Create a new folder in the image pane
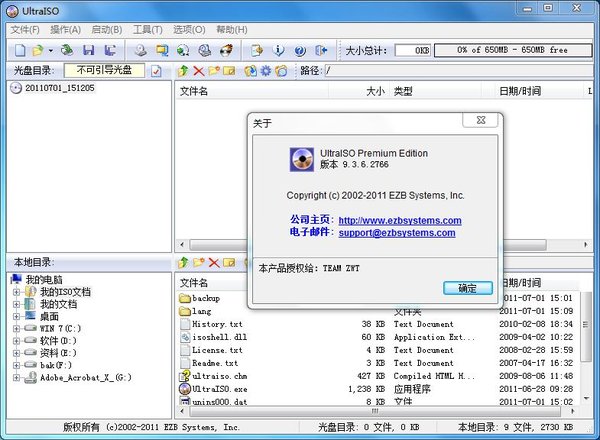This screenshot has width=600, height=440. (214, 71)
